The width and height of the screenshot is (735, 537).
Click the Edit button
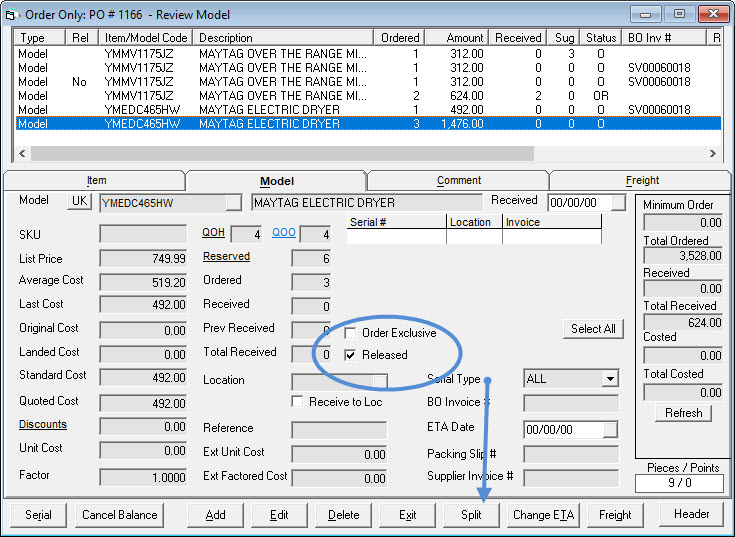[279, 515]
